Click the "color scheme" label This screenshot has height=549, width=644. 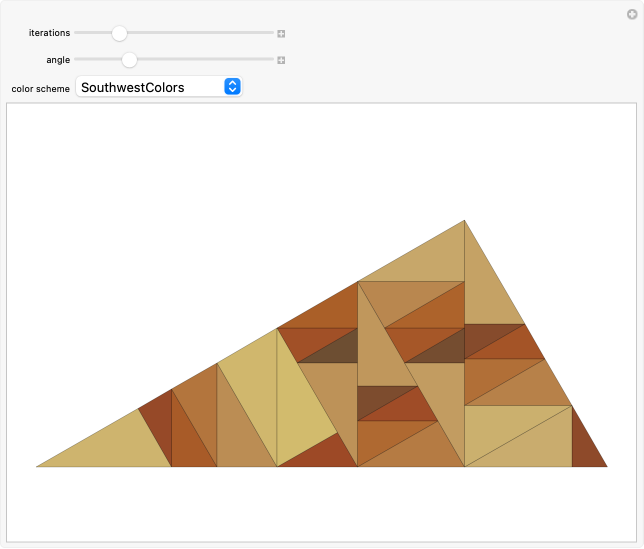[41, 88]
